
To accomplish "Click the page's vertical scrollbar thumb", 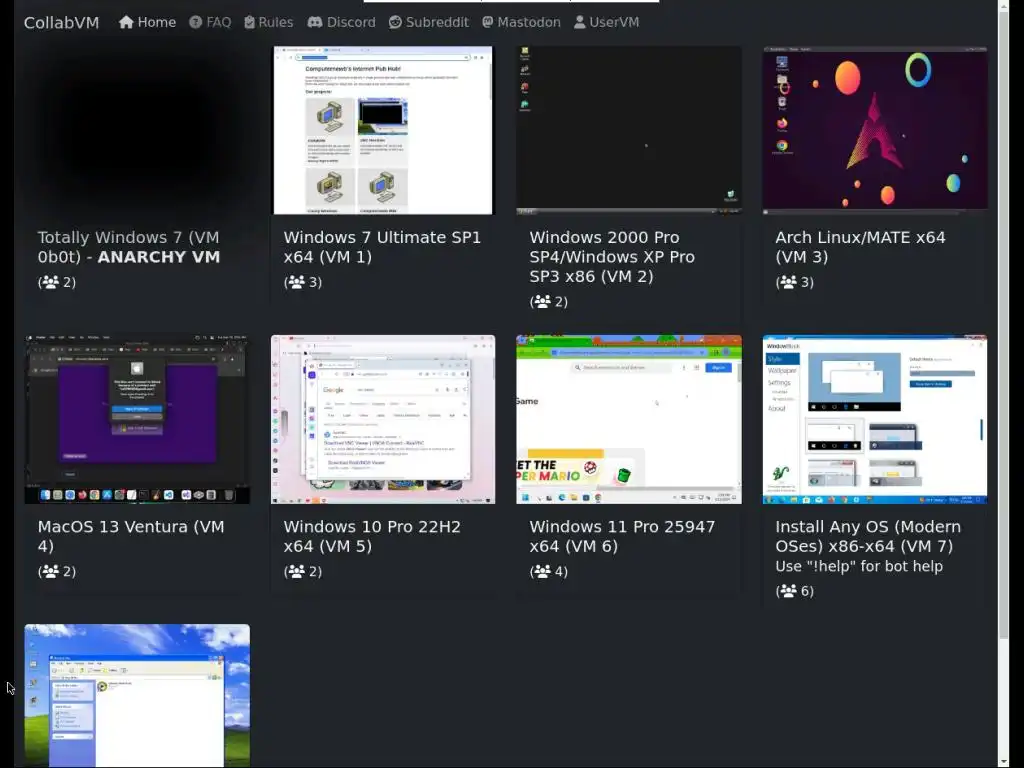I will tap(1004, 325).
